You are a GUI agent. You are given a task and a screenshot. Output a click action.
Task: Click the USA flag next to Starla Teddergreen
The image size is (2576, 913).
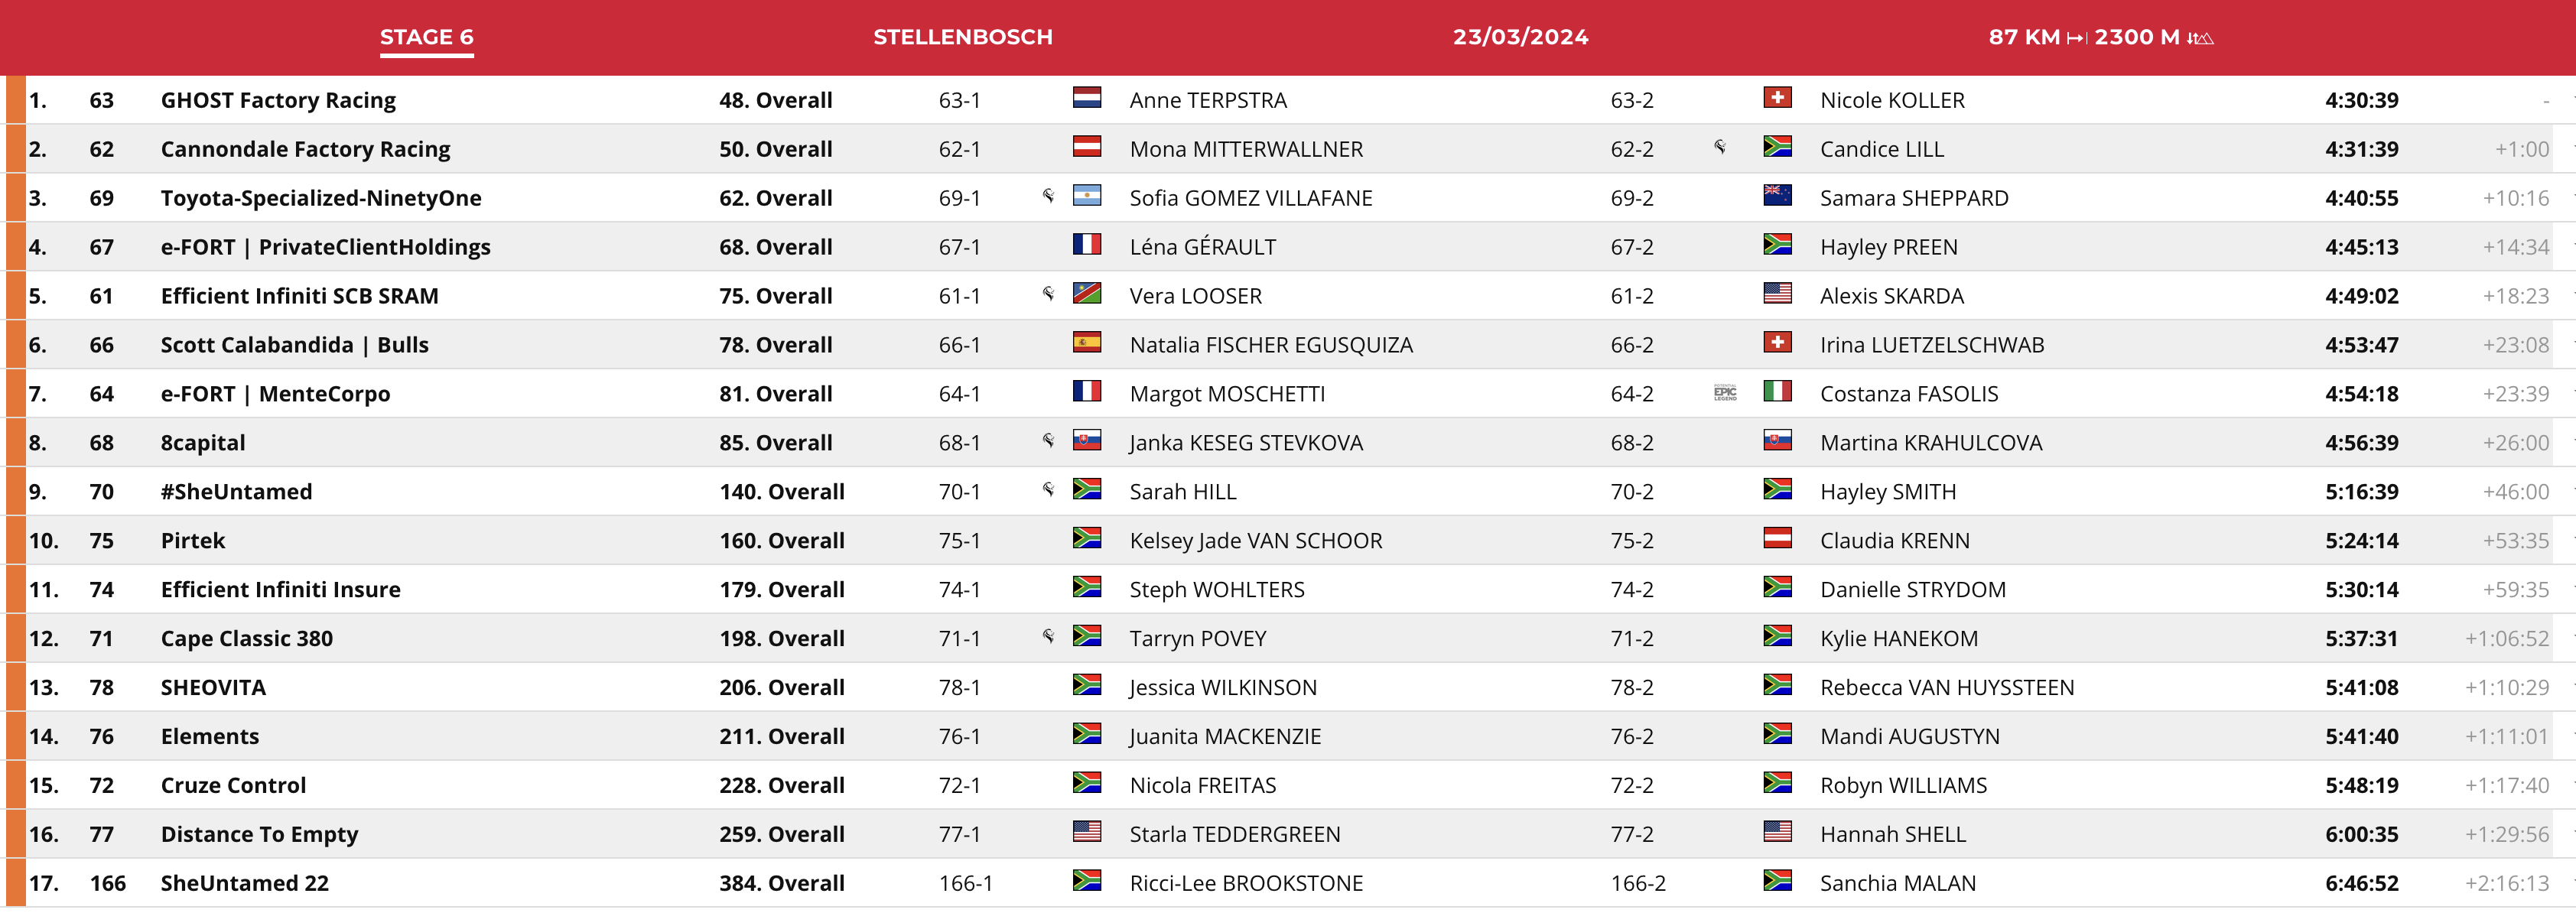1087,832
